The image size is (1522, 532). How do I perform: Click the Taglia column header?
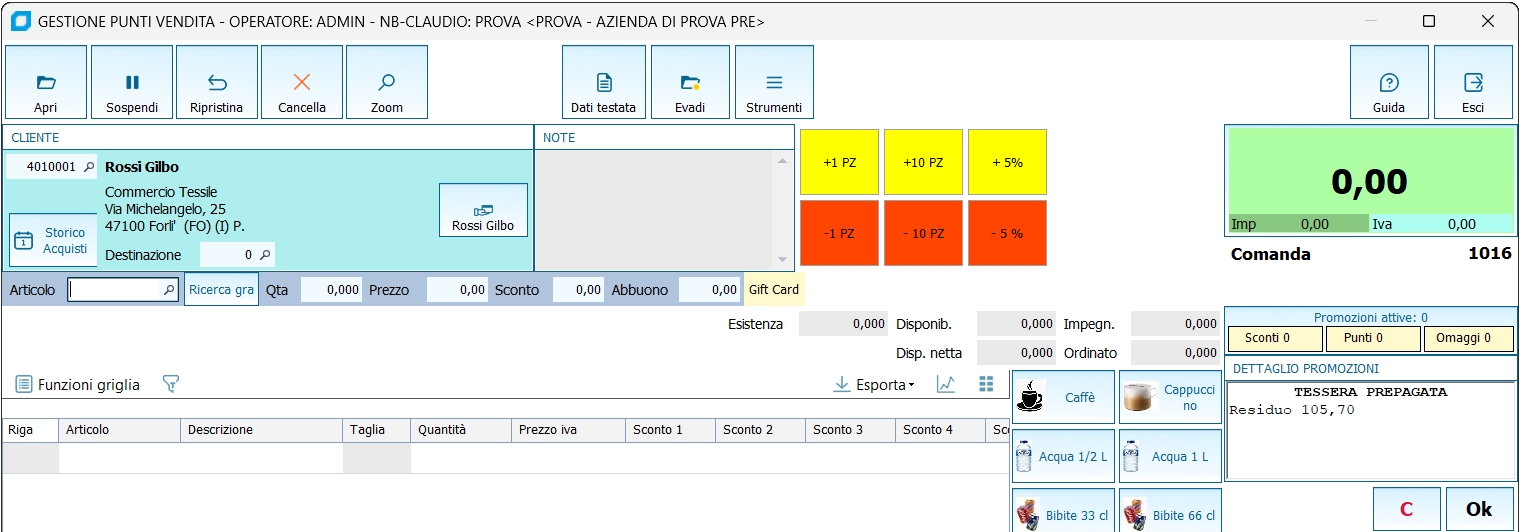coord(376,430)
